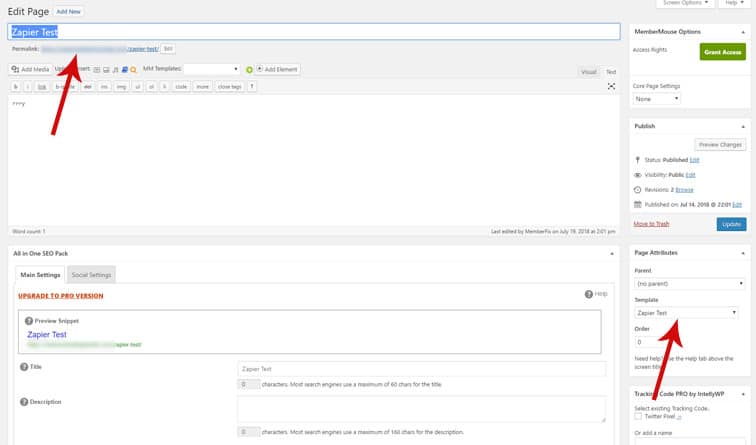The height and width of the screenshot is (445, 756).
Task: Click the question icon next to Title
Action: point(22,367)
